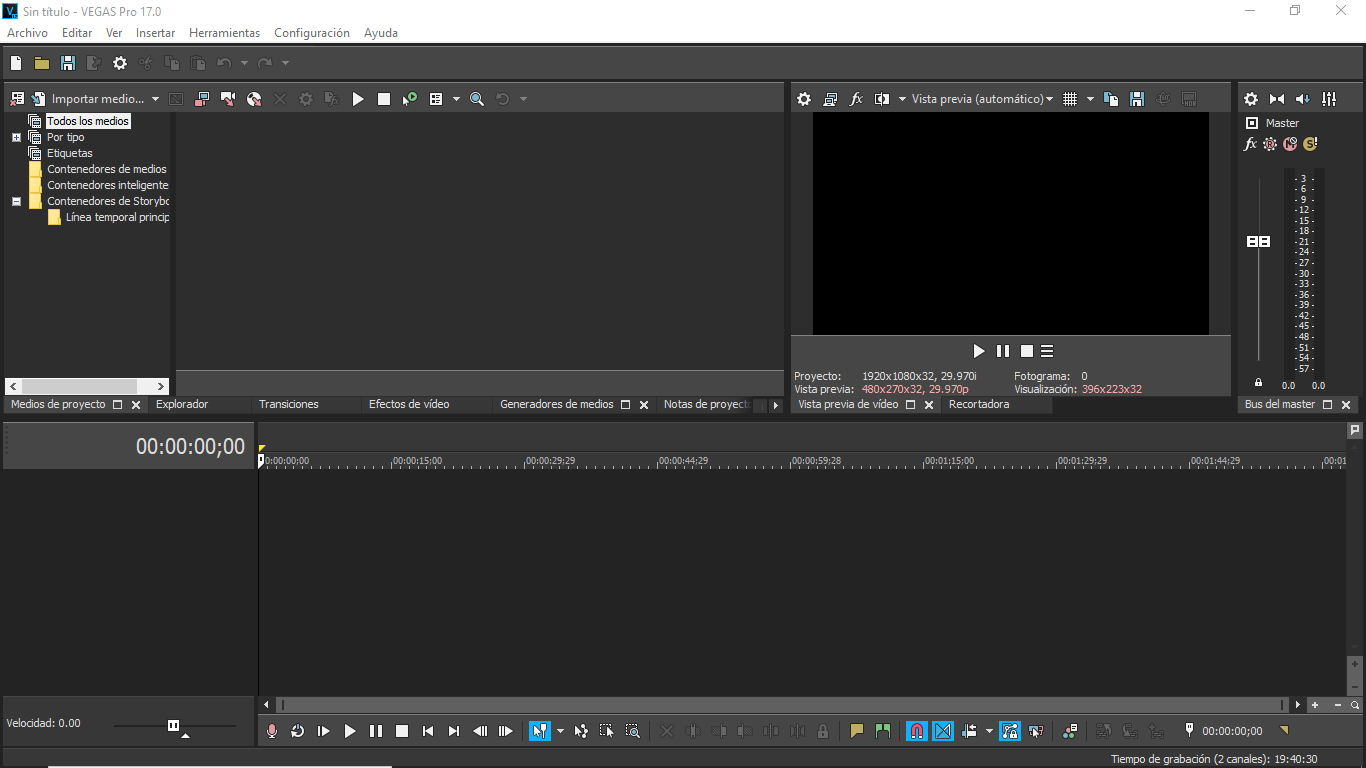Screen dimensions: 1366x768
Task: Toggle master fader channel lock icon
Action: [1258, 383]
